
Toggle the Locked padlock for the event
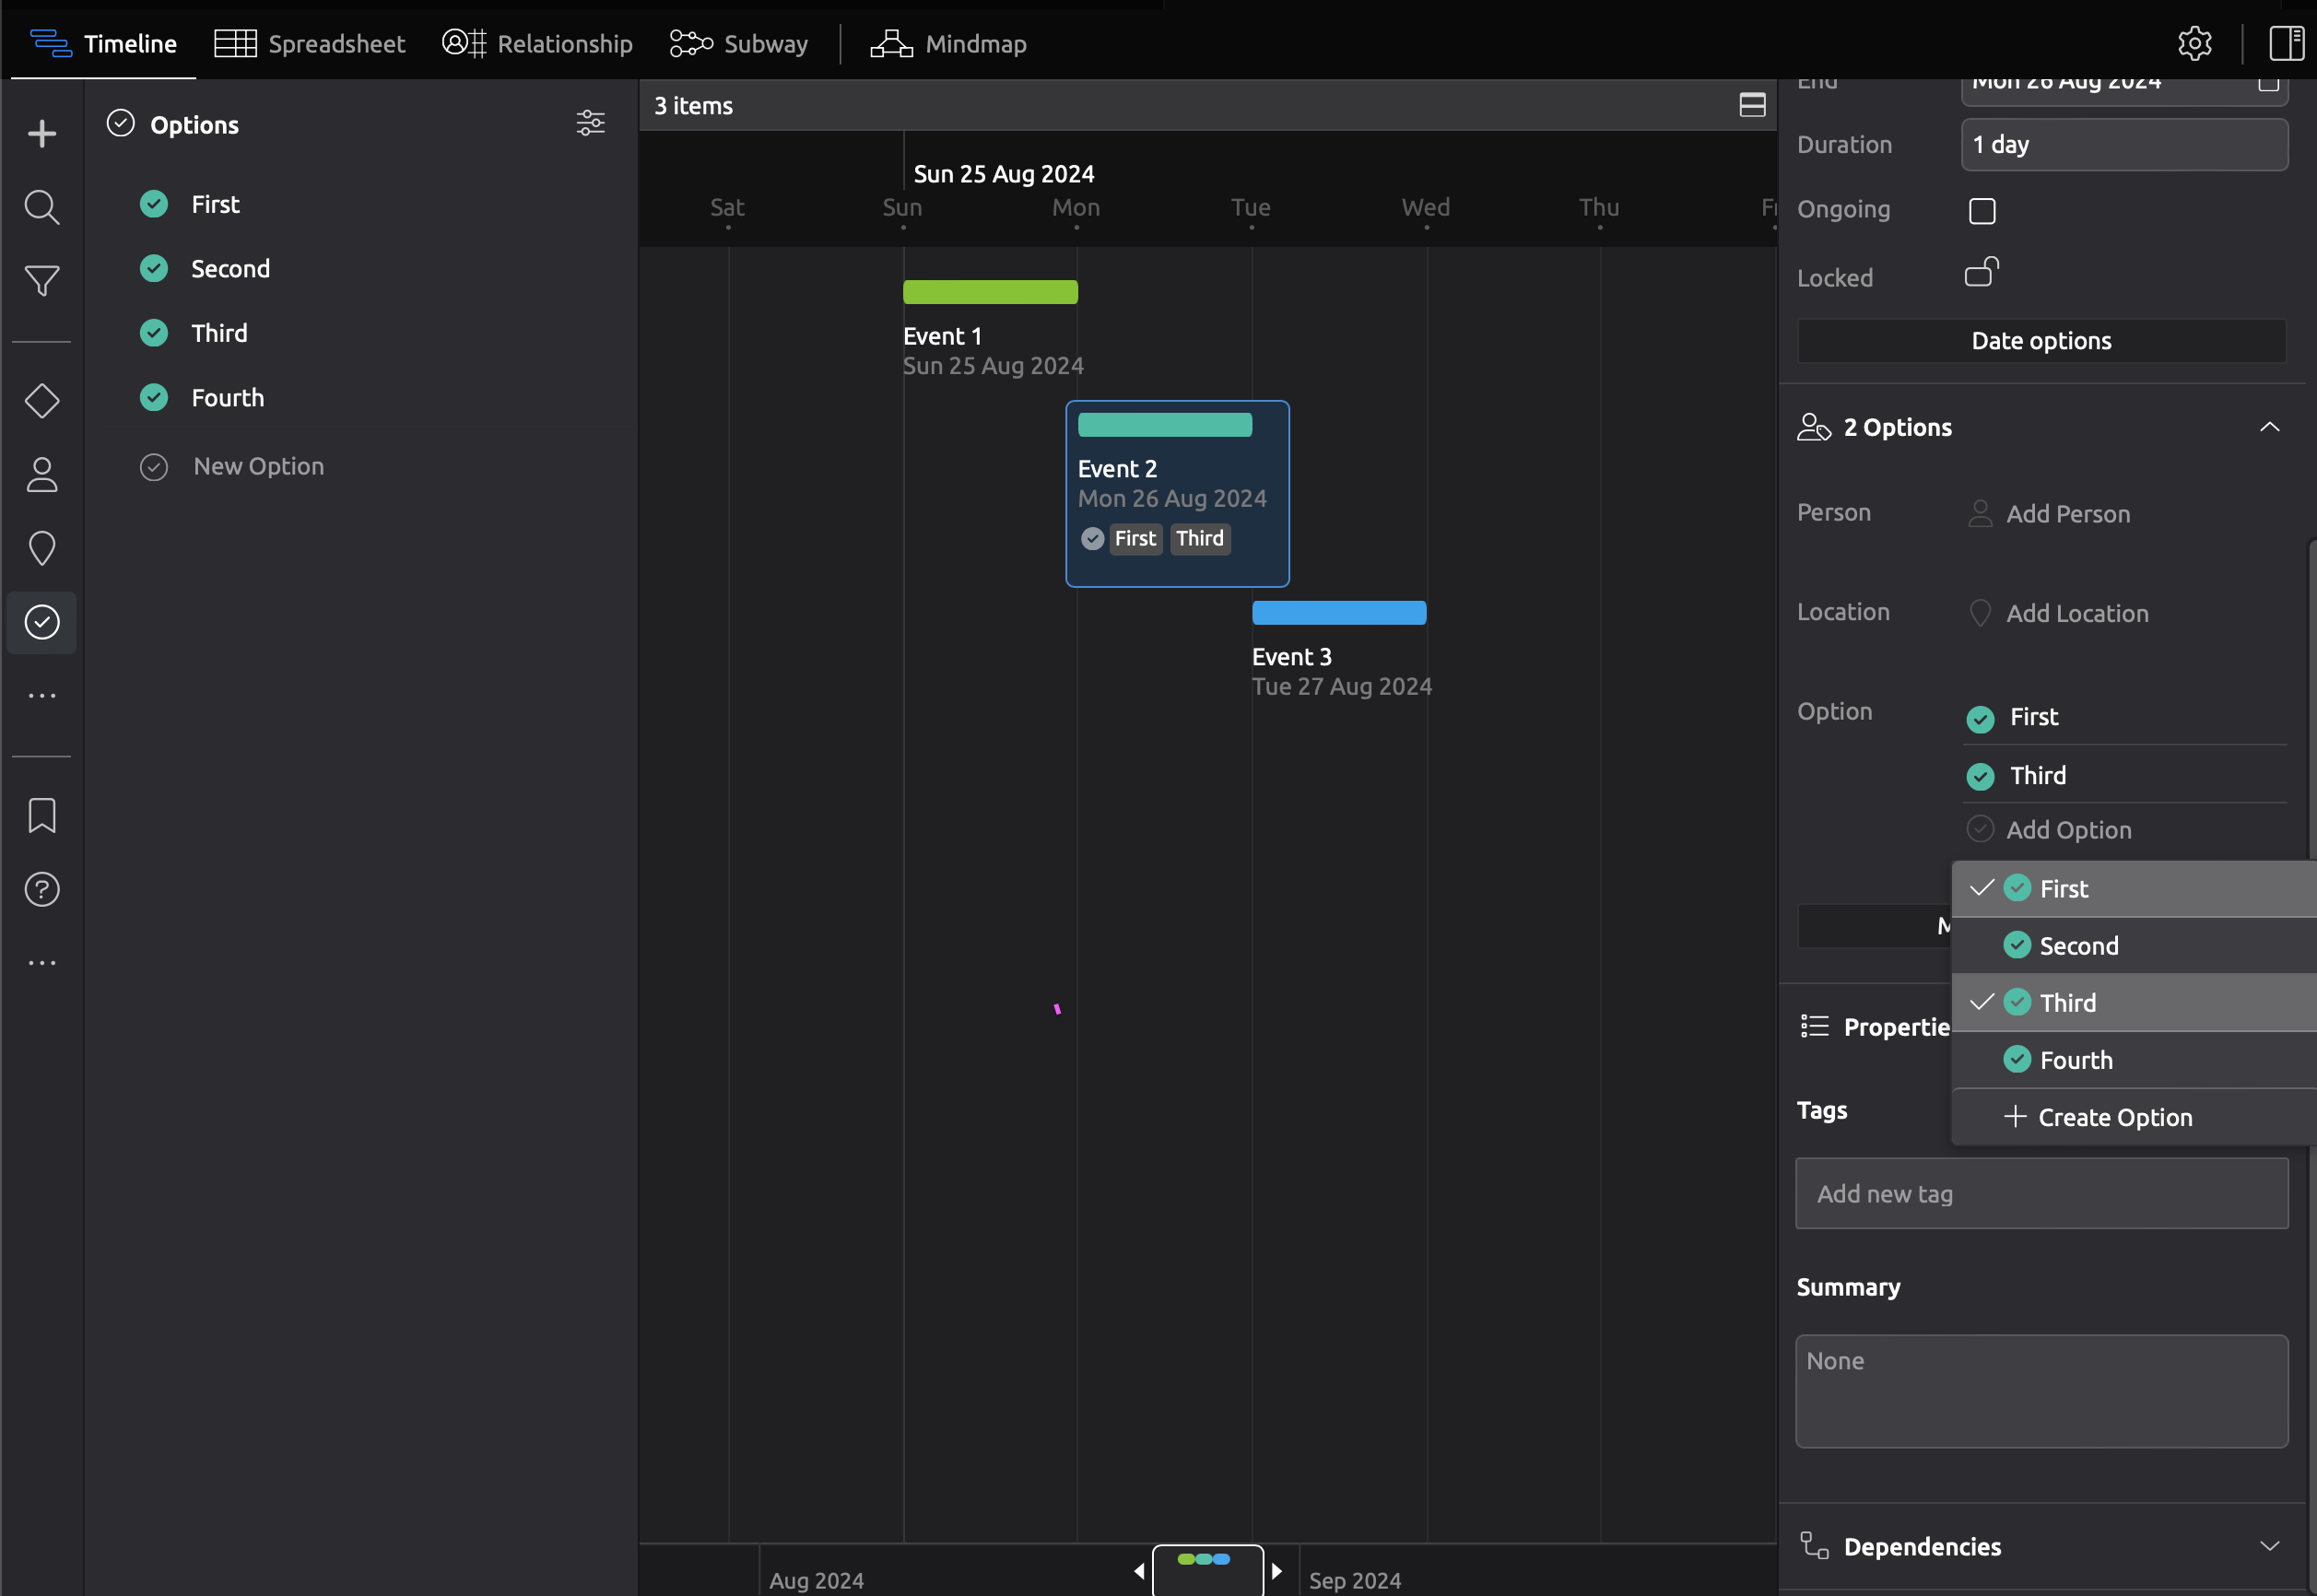[x=1981, y=272]
